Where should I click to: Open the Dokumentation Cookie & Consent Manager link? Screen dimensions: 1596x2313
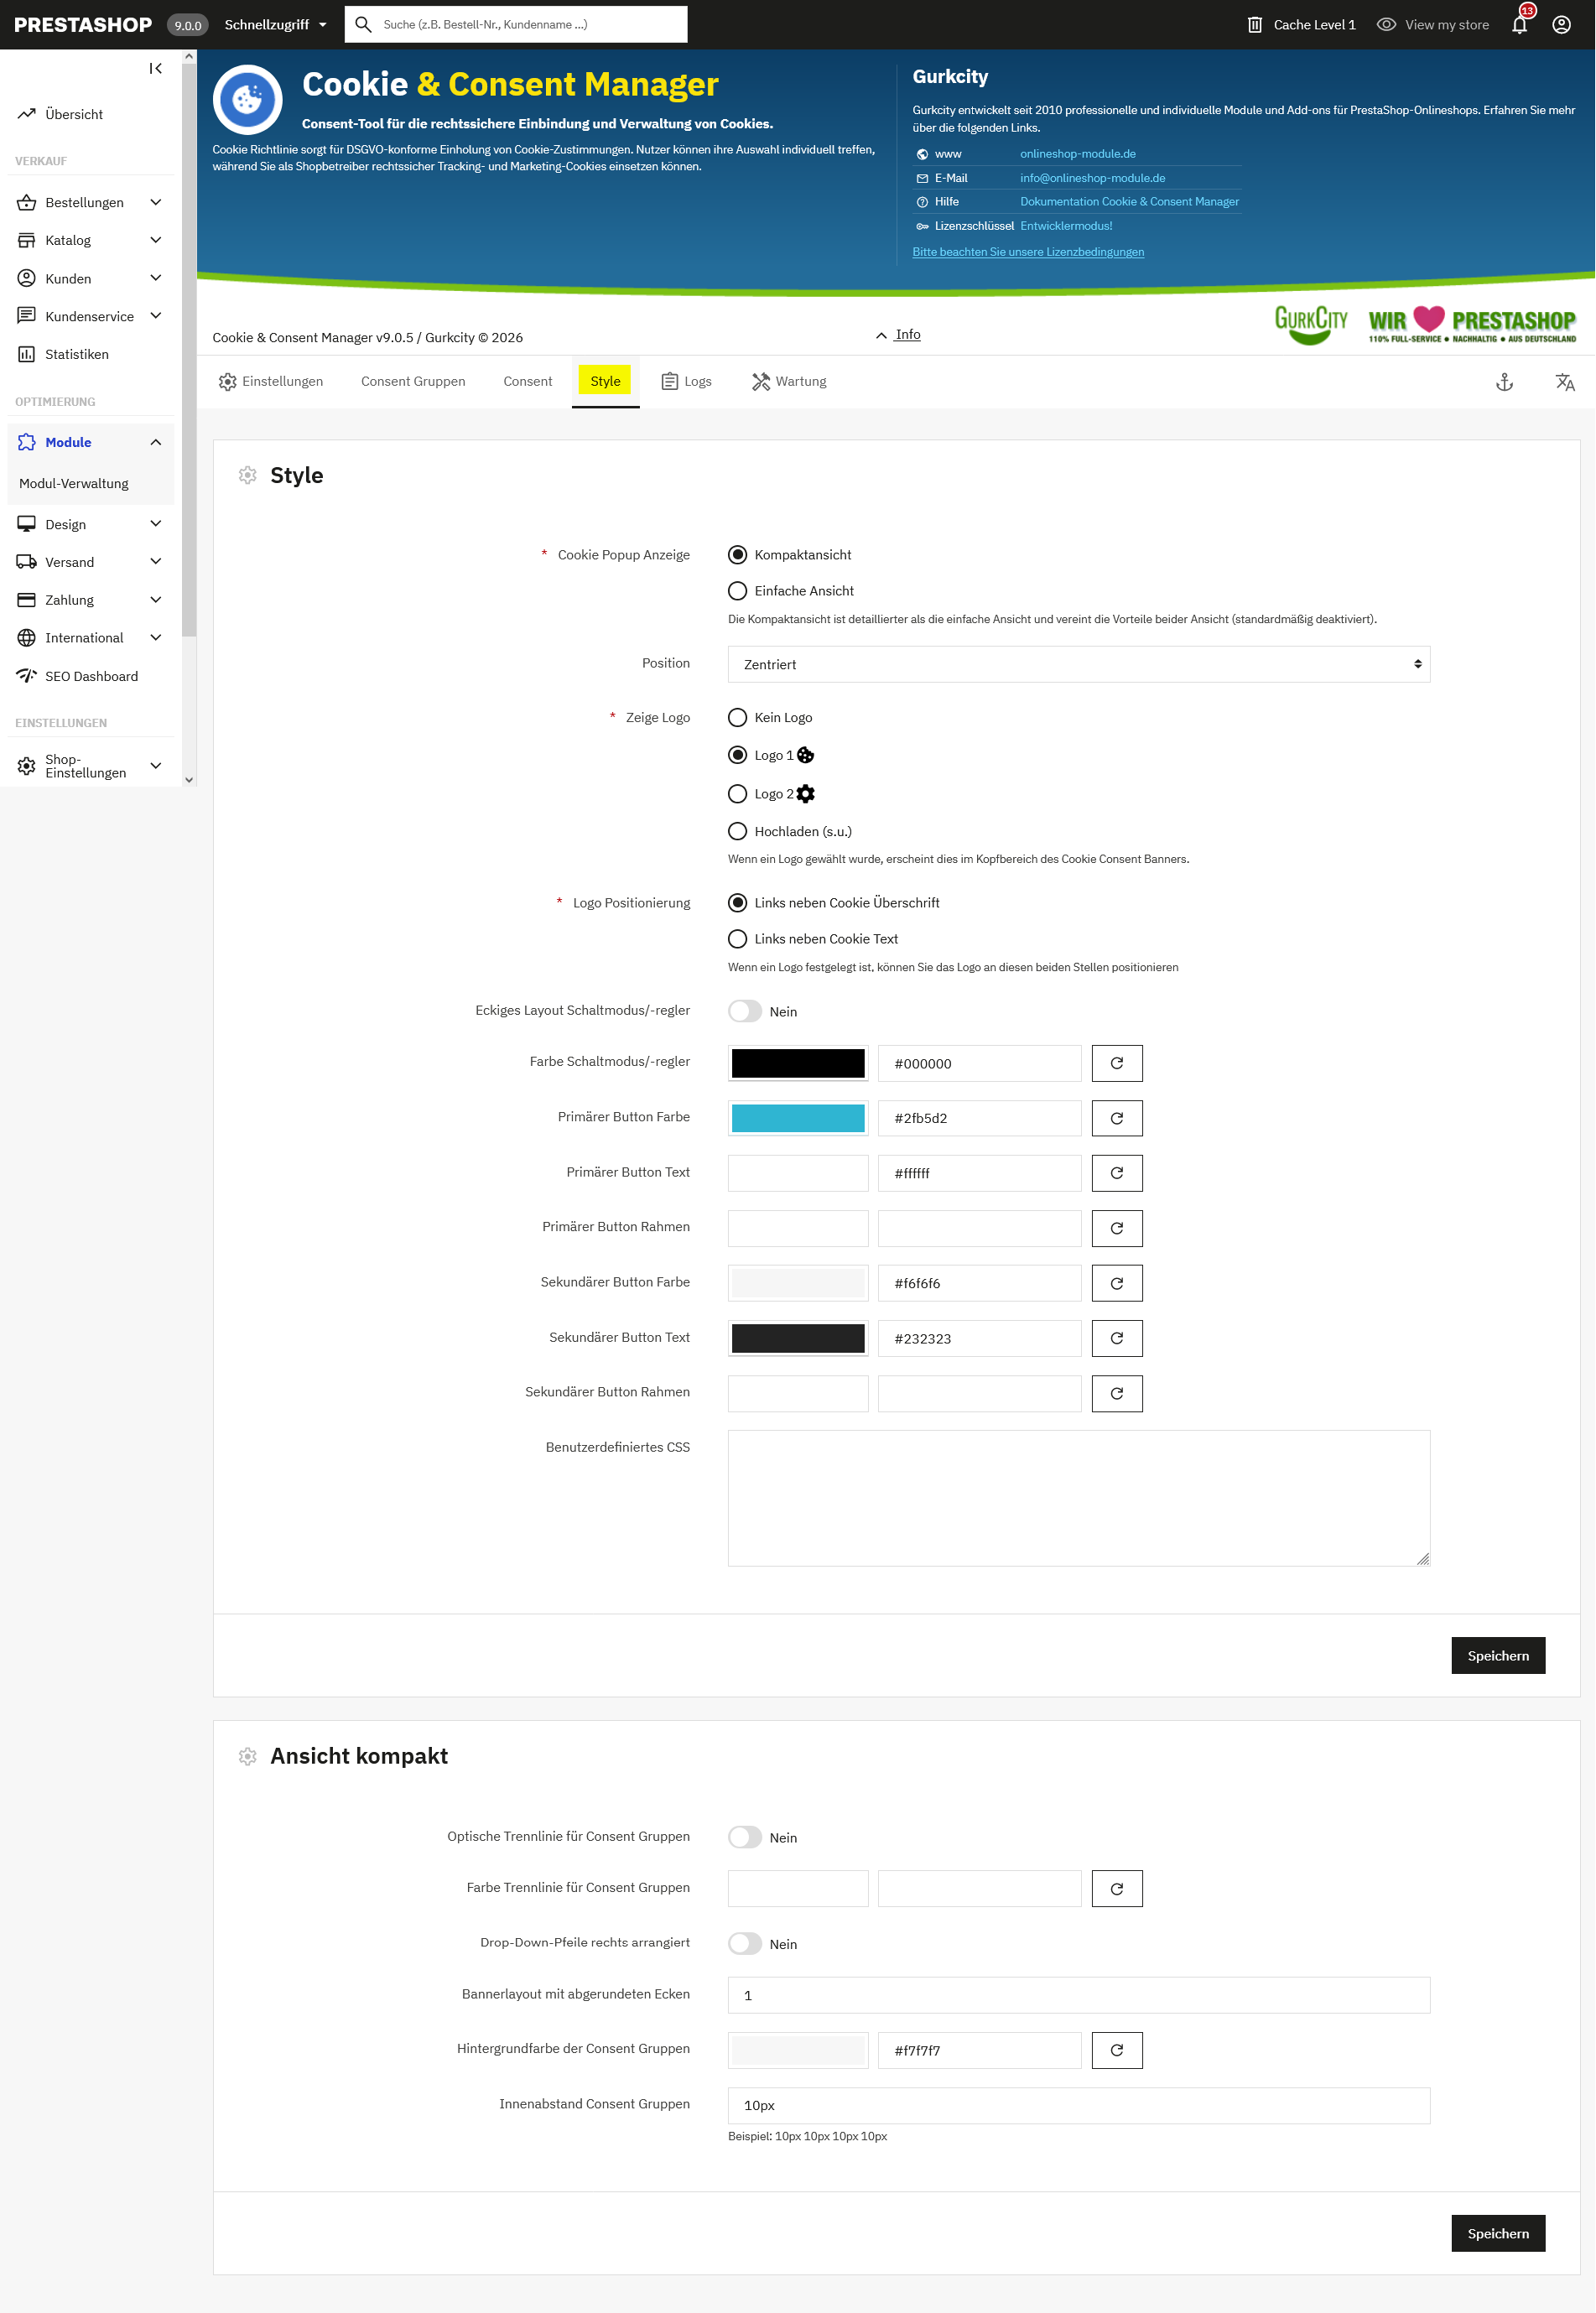pyautogui.click(x=1129, y=202)
